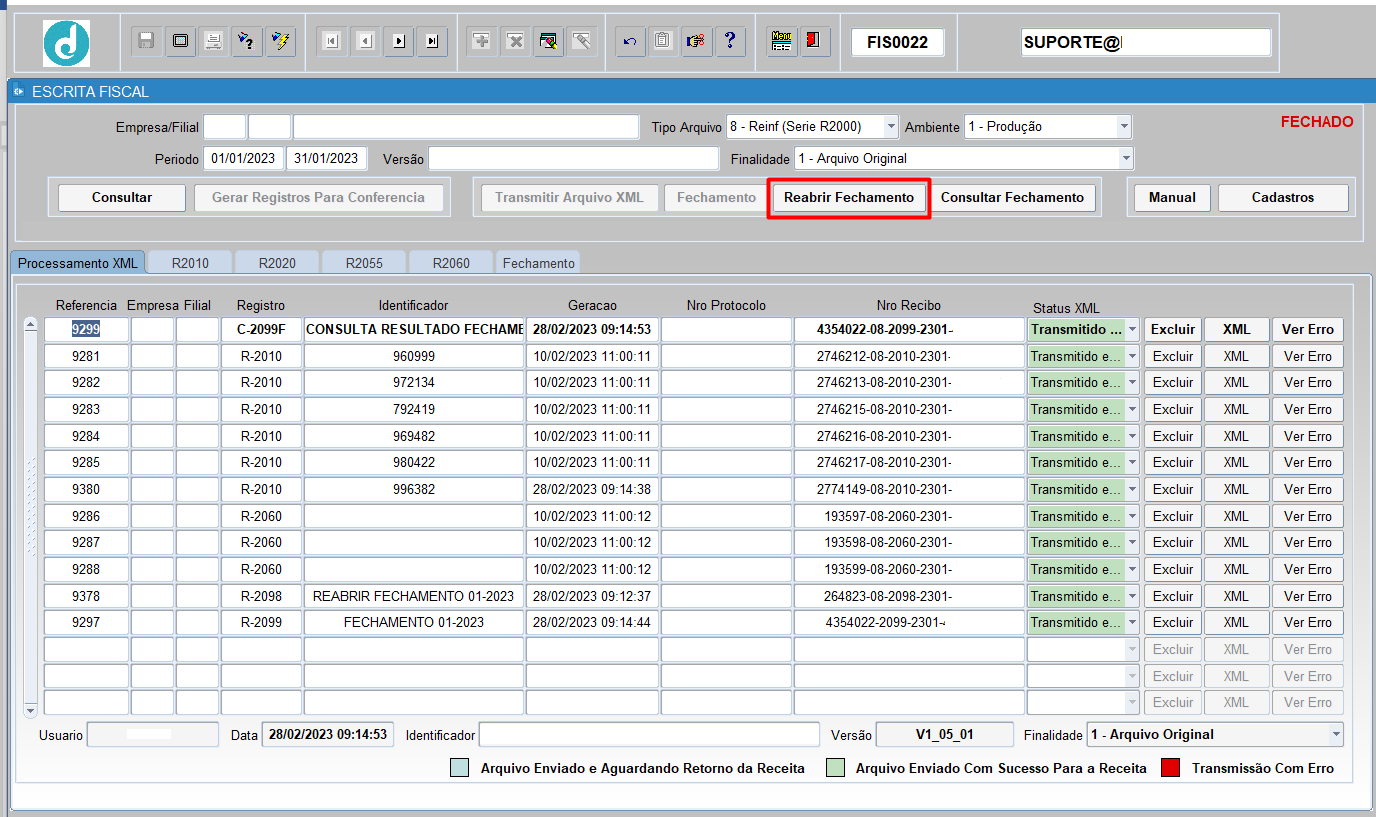Viewport: 1376px width, 817px height.
Task: Click the Undo arrow toolbar icon
Action: click(x=630, y=42)
